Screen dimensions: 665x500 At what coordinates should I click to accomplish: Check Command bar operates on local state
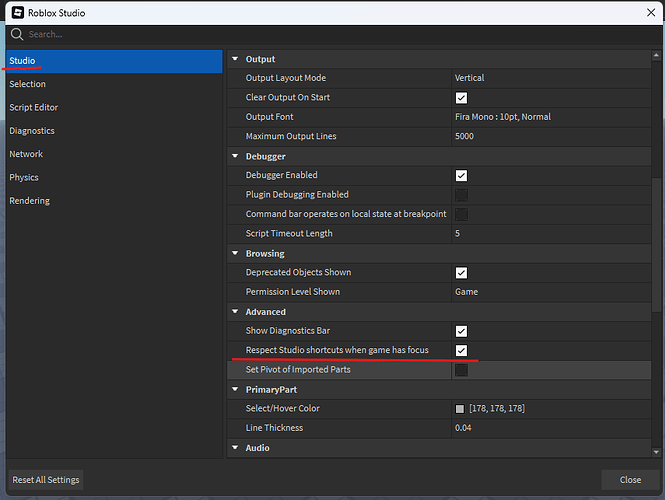point(461,214)
